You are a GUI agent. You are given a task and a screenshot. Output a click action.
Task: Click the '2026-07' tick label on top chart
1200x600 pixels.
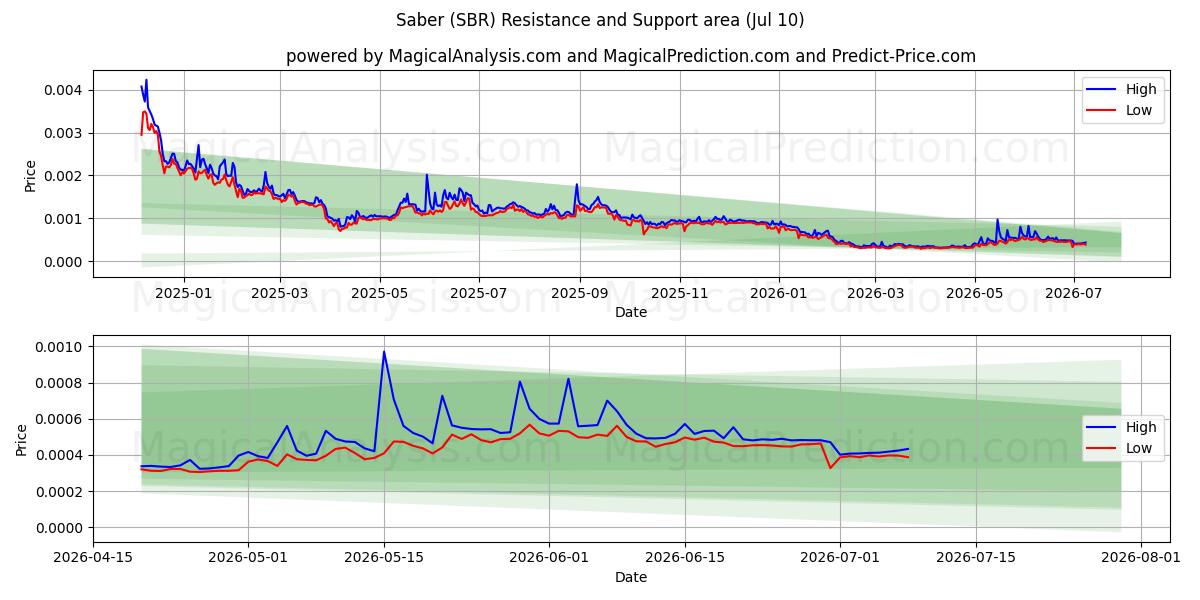click(x=1073, y=293)
